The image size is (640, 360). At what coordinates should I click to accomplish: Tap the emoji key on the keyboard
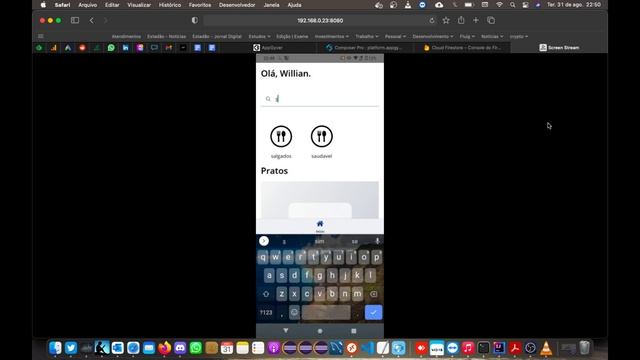pos(294,313)
